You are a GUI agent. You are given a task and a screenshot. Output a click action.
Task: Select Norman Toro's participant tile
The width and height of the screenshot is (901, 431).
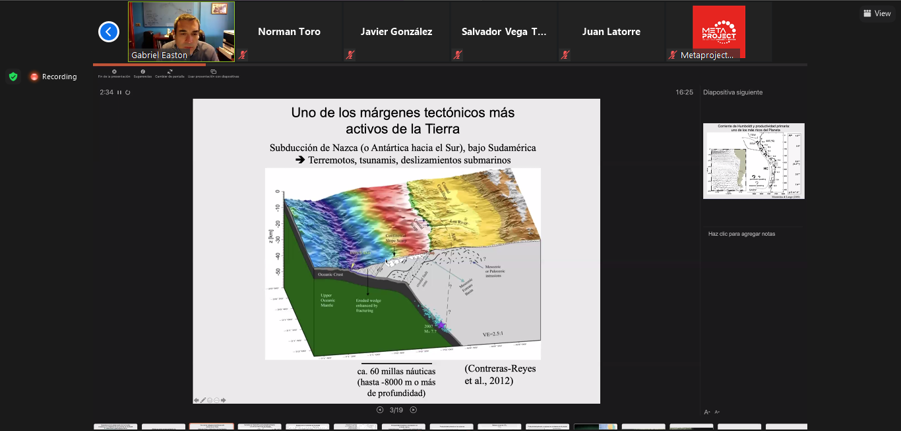pos(289,32)
